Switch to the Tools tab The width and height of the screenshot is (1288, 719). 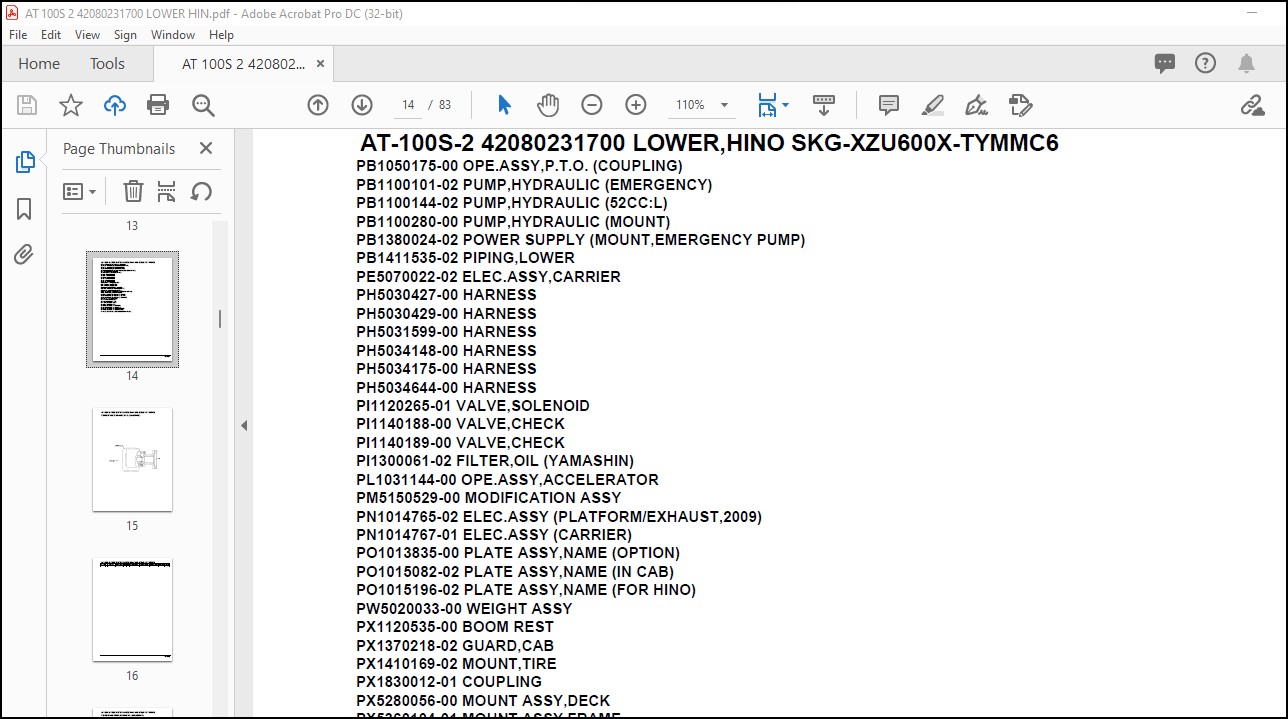[107, 63]
